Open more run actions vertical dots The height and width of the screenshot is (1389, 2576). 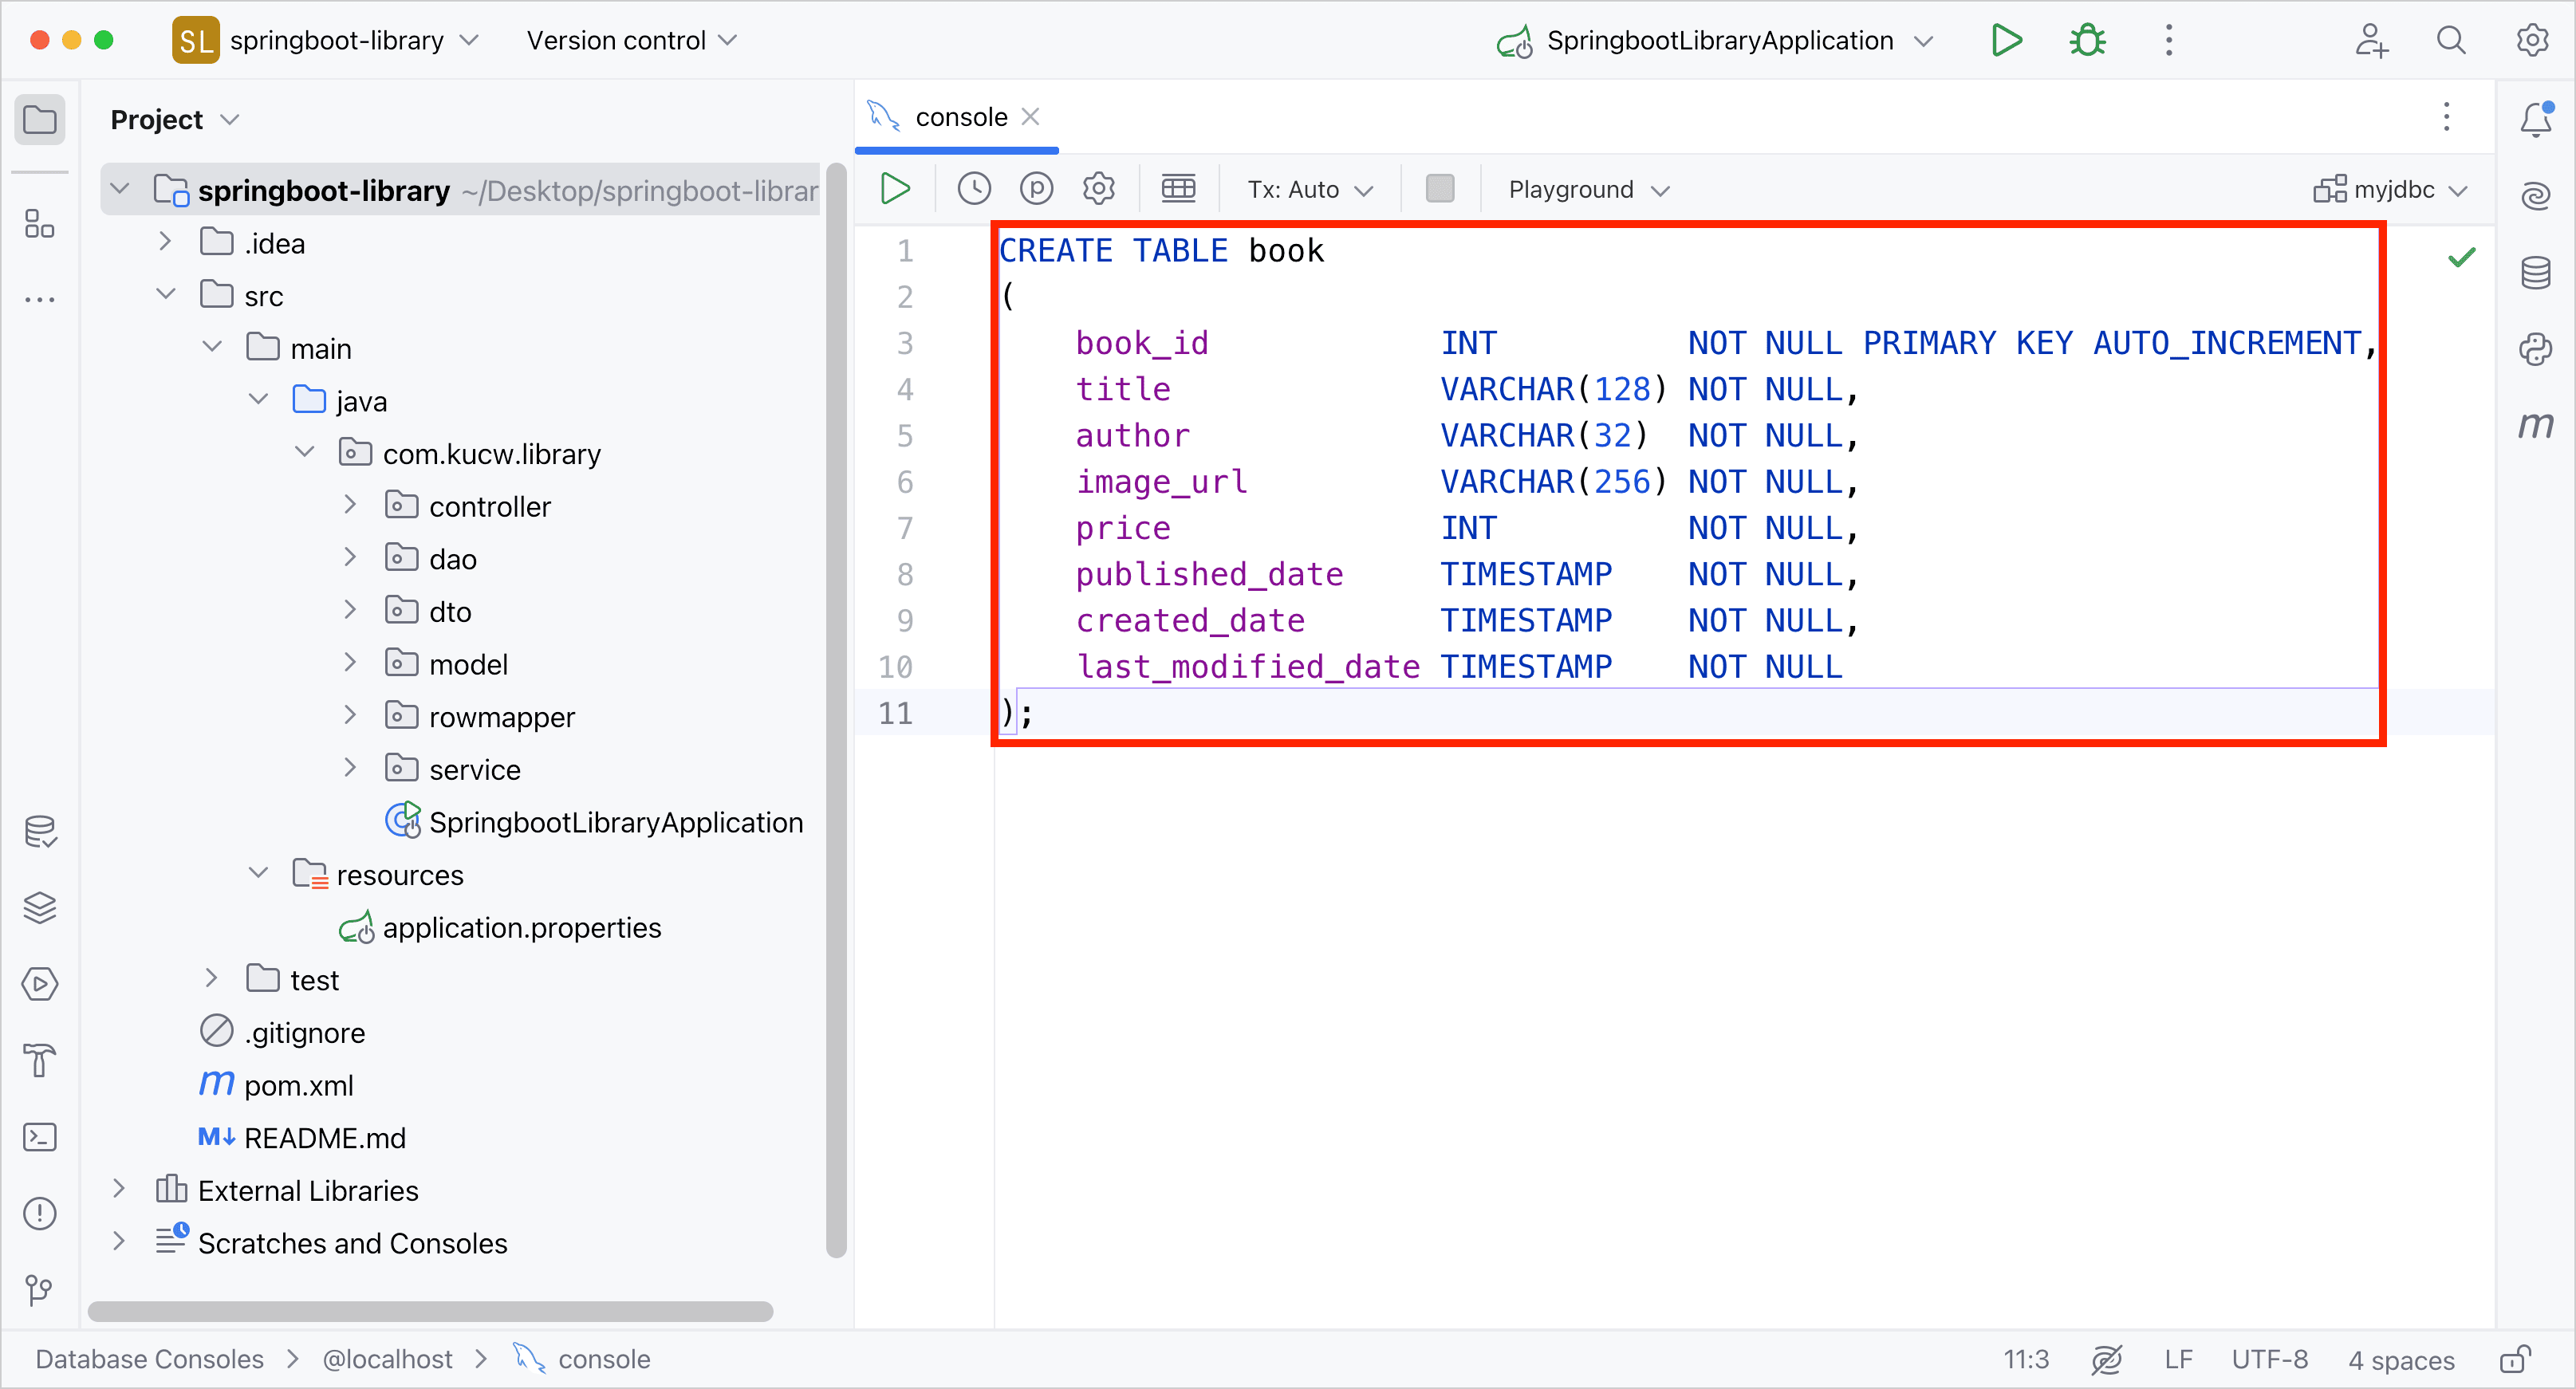(x=2169, y=40)
